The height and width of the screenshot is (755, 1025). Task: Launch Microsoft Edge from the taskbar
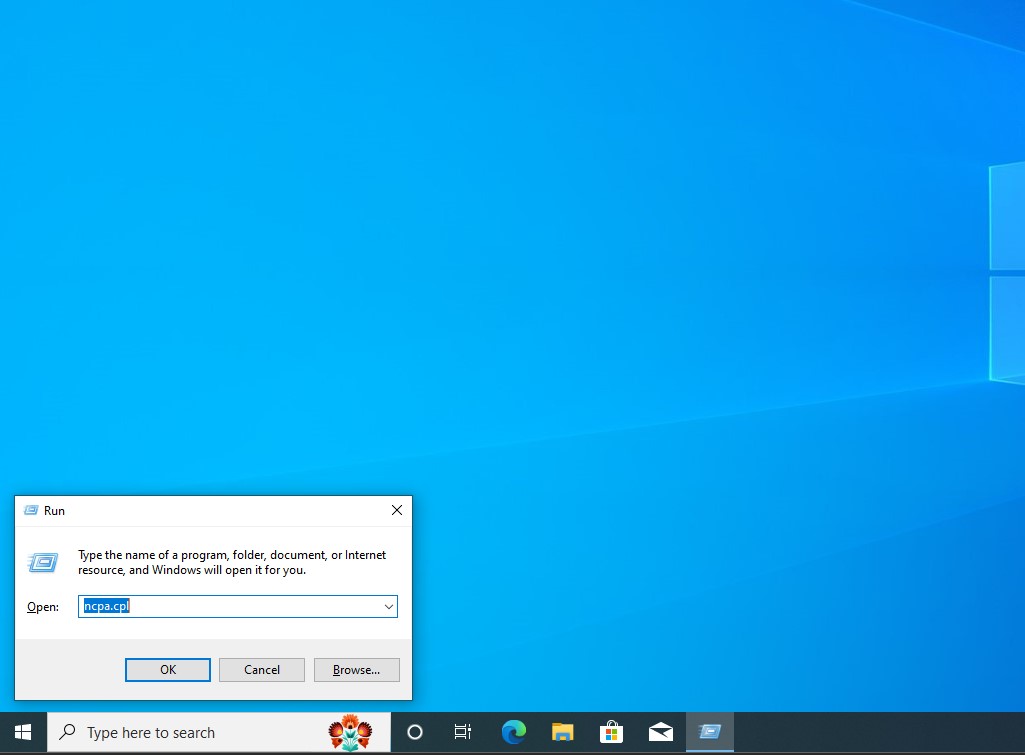coord(513,732)
